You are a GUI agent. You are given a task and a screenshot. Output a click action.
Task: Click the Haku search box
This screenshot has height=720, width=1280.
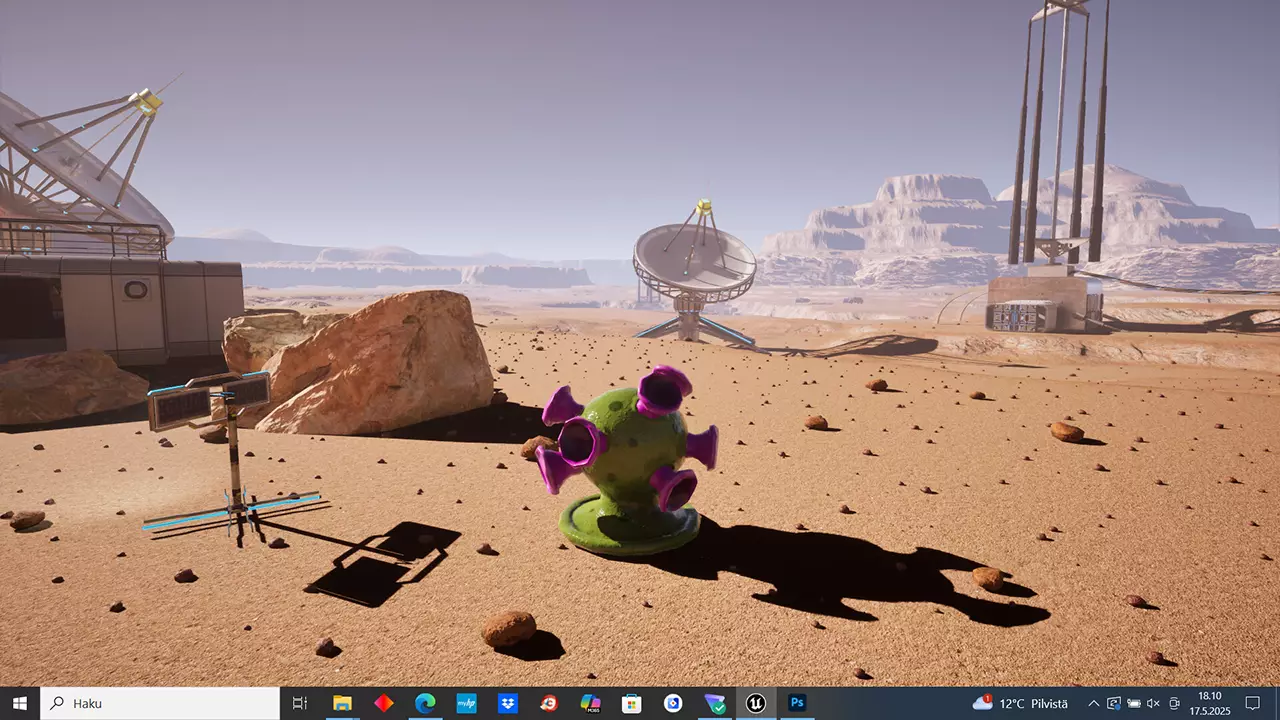(160, 703)
